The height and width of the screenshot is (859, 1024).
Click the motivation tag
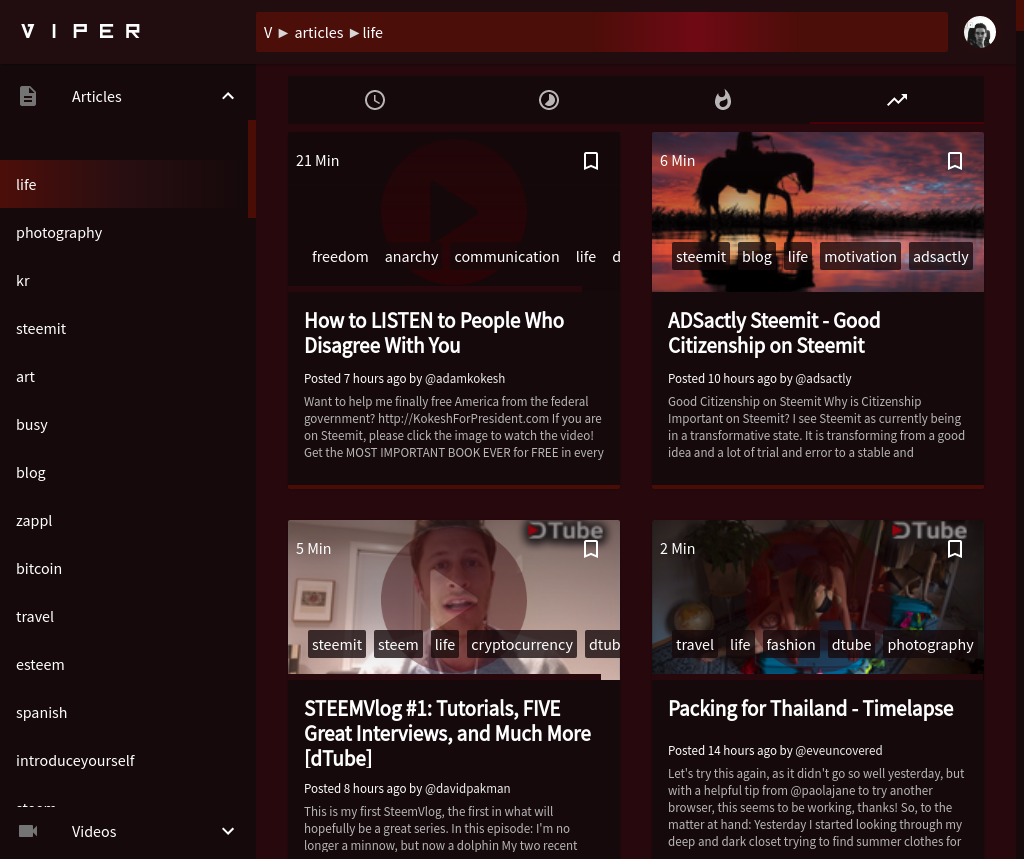tap(860, 257)
